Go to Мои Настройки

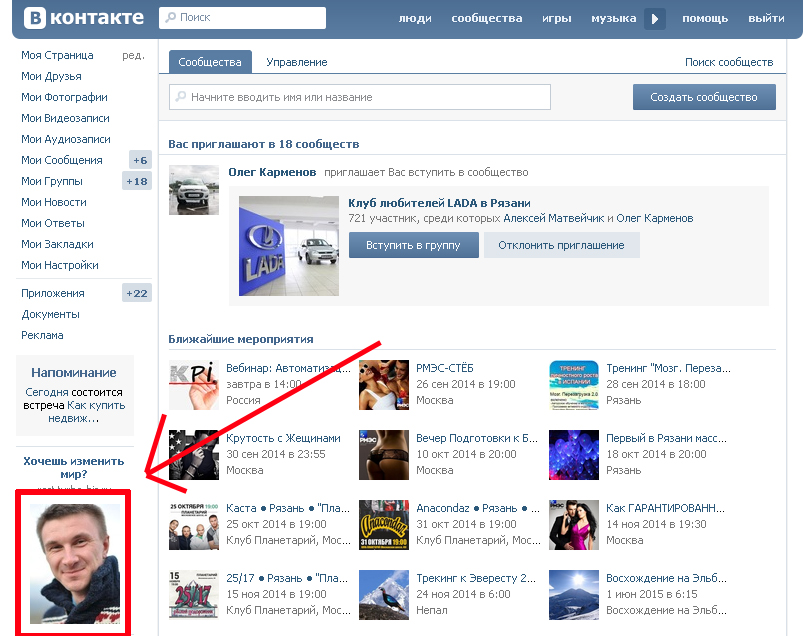click(x=60, y=266)
